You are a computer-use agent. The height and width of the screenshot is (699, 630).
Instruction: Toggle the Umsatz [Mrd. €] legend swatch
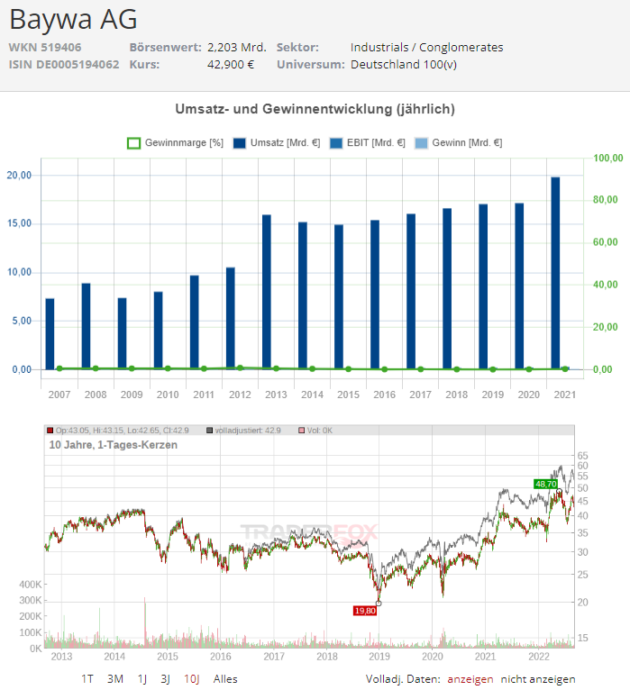pyautogui.click(x=239, y=143)
